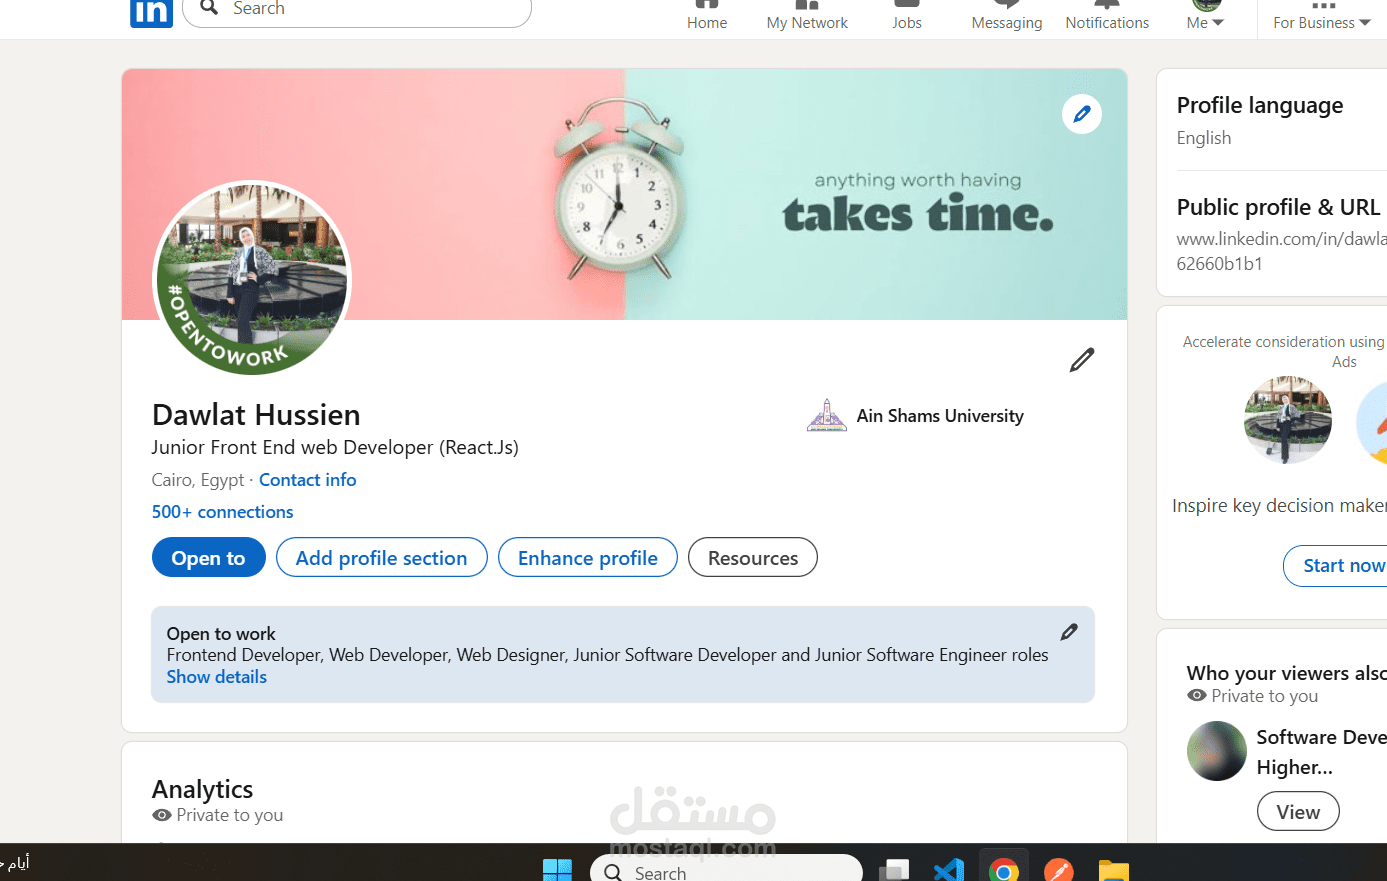Click the Open to button

(209, 557)
